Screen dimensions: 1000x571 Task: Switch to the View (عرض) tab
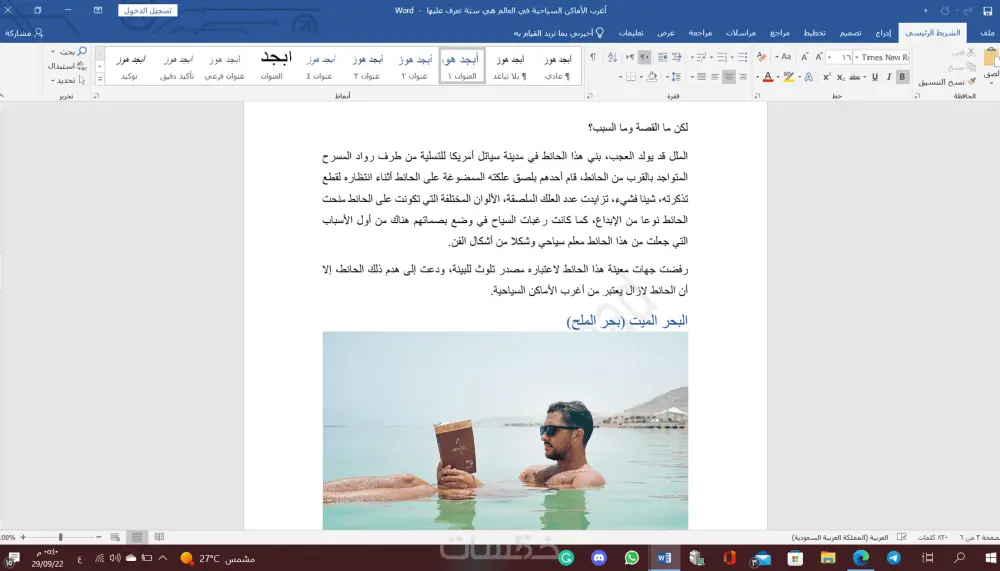(x=666, y=33)
